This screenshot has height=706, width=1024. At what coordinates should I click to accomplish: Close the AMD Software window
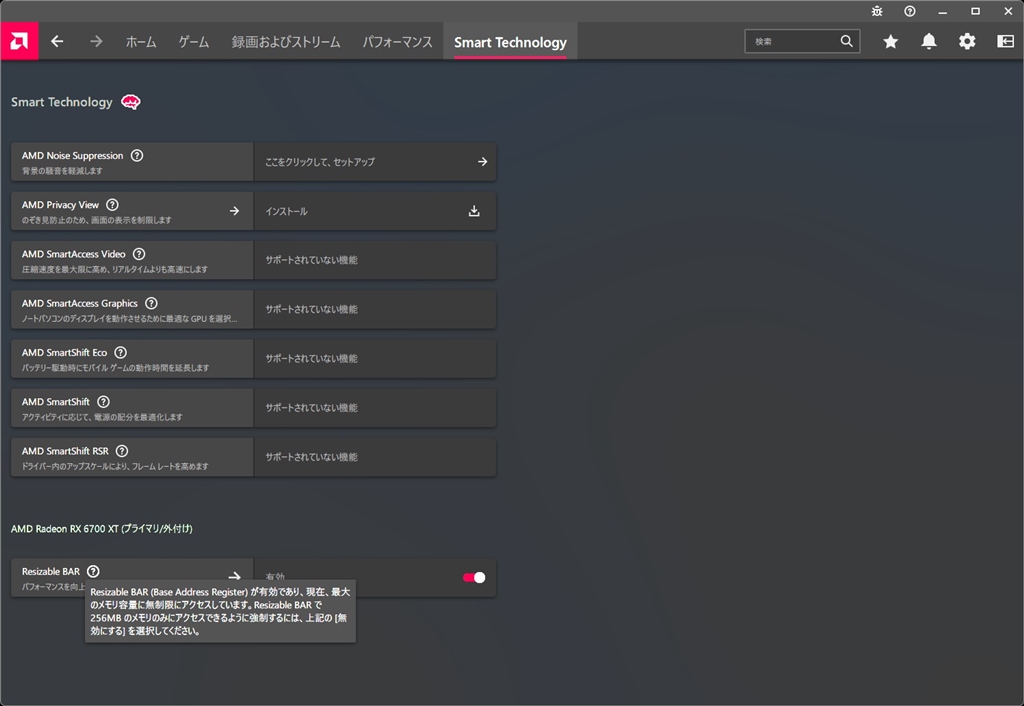1008,11
